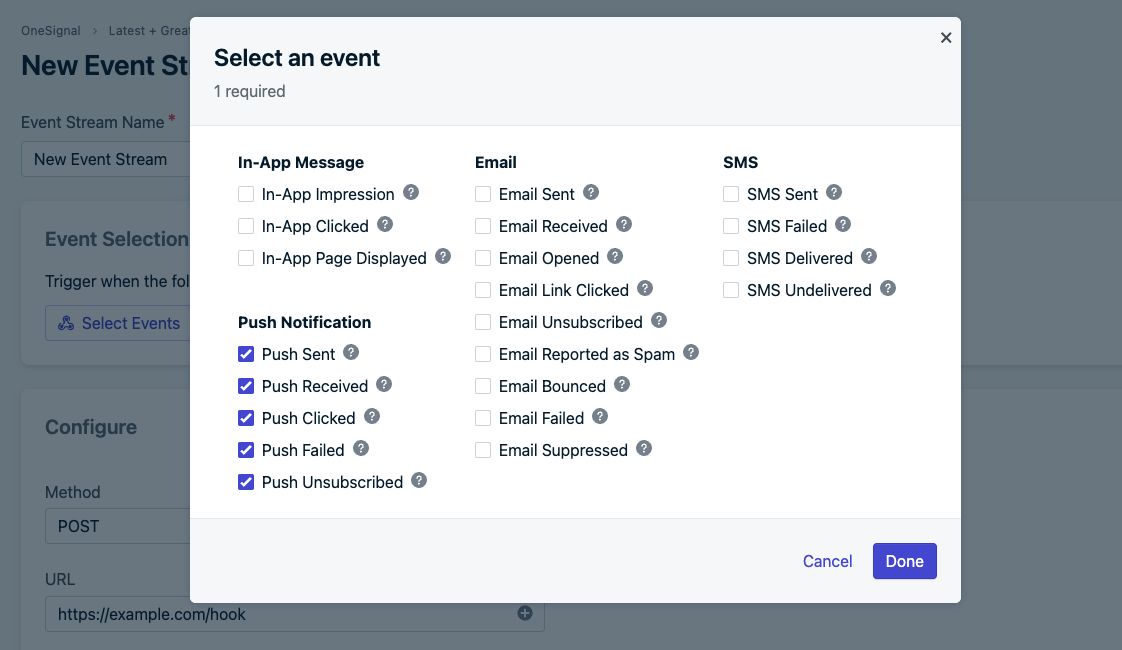Click the Select Events button behind dialog
The width and height of the screenshot is (1122, 650).
[x=119, y=323]
